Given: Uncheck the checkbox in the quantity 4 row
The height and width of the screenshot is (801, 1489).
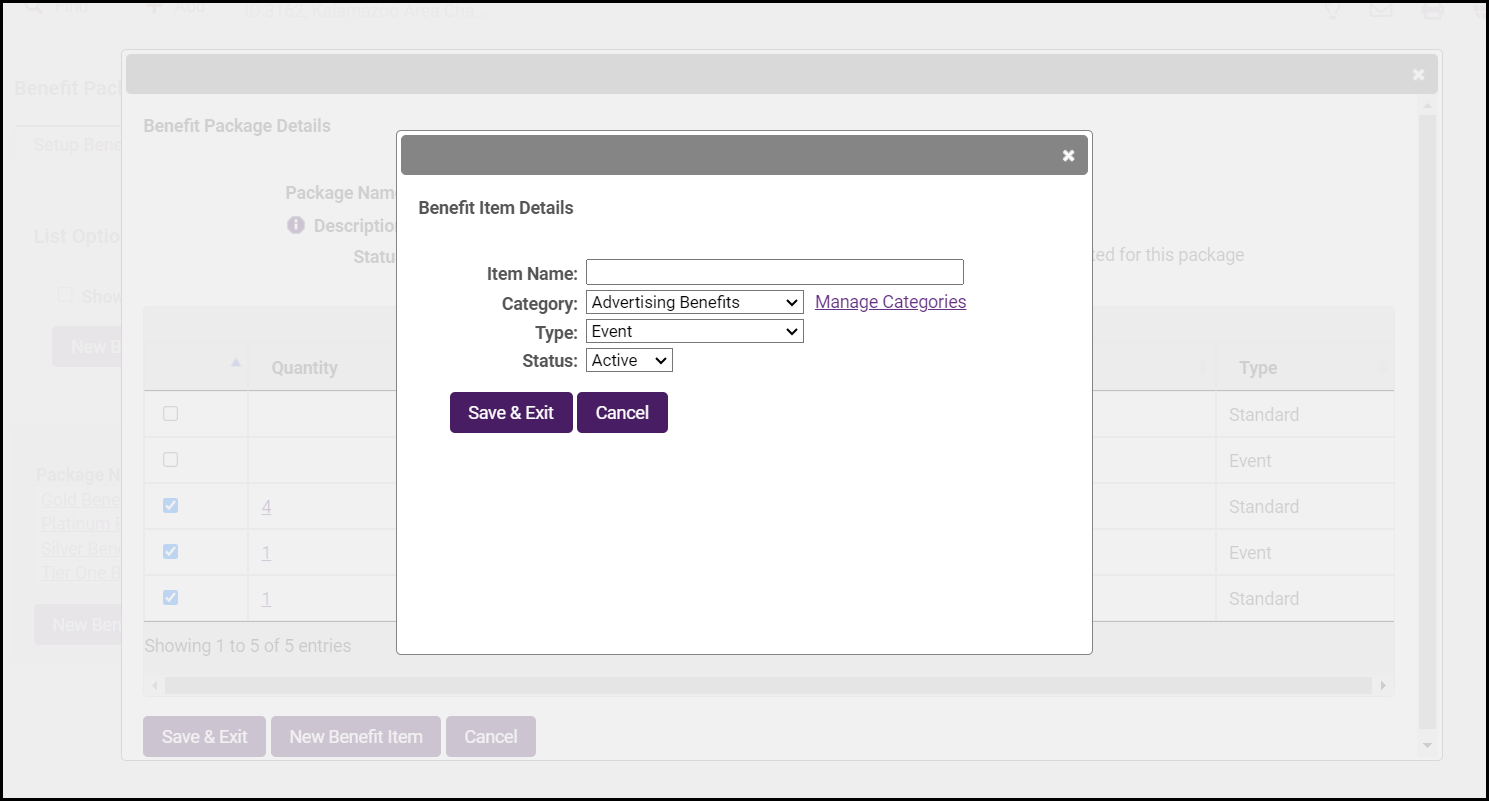Looking at the screenshot, I should [170, 506].
